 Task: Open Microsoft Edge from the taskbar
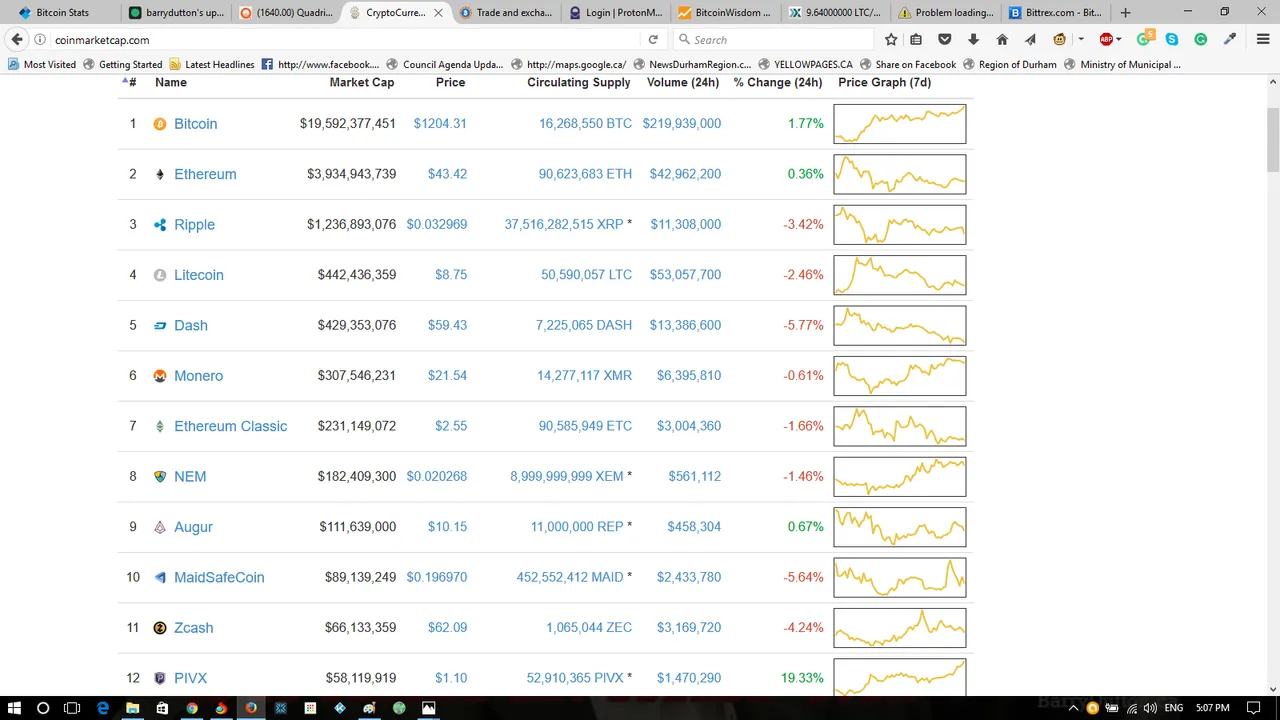103,708
